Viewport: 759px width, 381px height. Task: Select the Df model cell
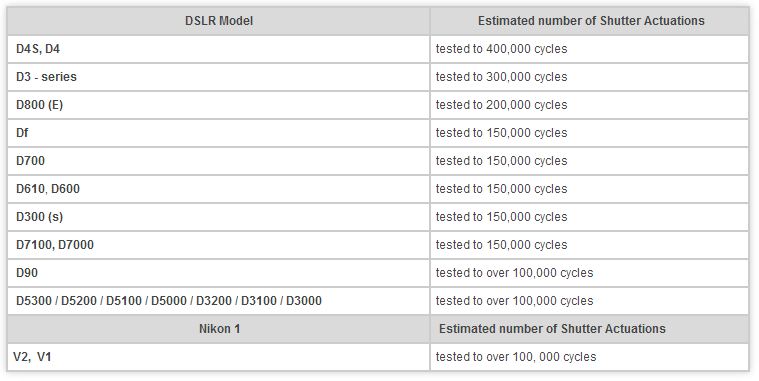coord(219,133)
